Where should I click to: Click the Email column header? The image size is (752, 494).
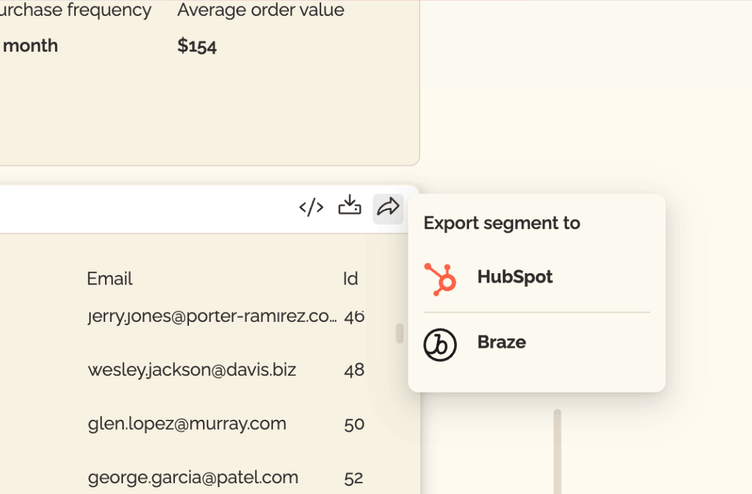[x=109, y=279]
